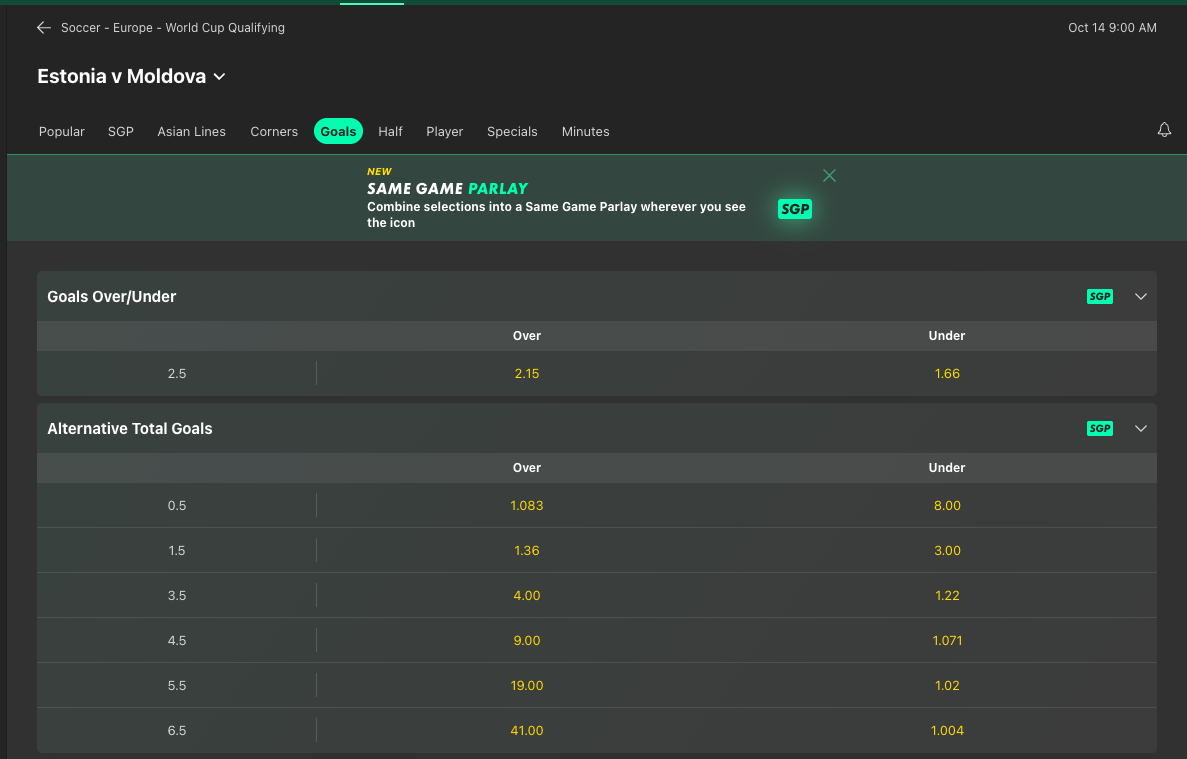1187x759 pixels.
Task: Pick Over 2.5 goals at 2.15
Action: (x=527, y=374)
